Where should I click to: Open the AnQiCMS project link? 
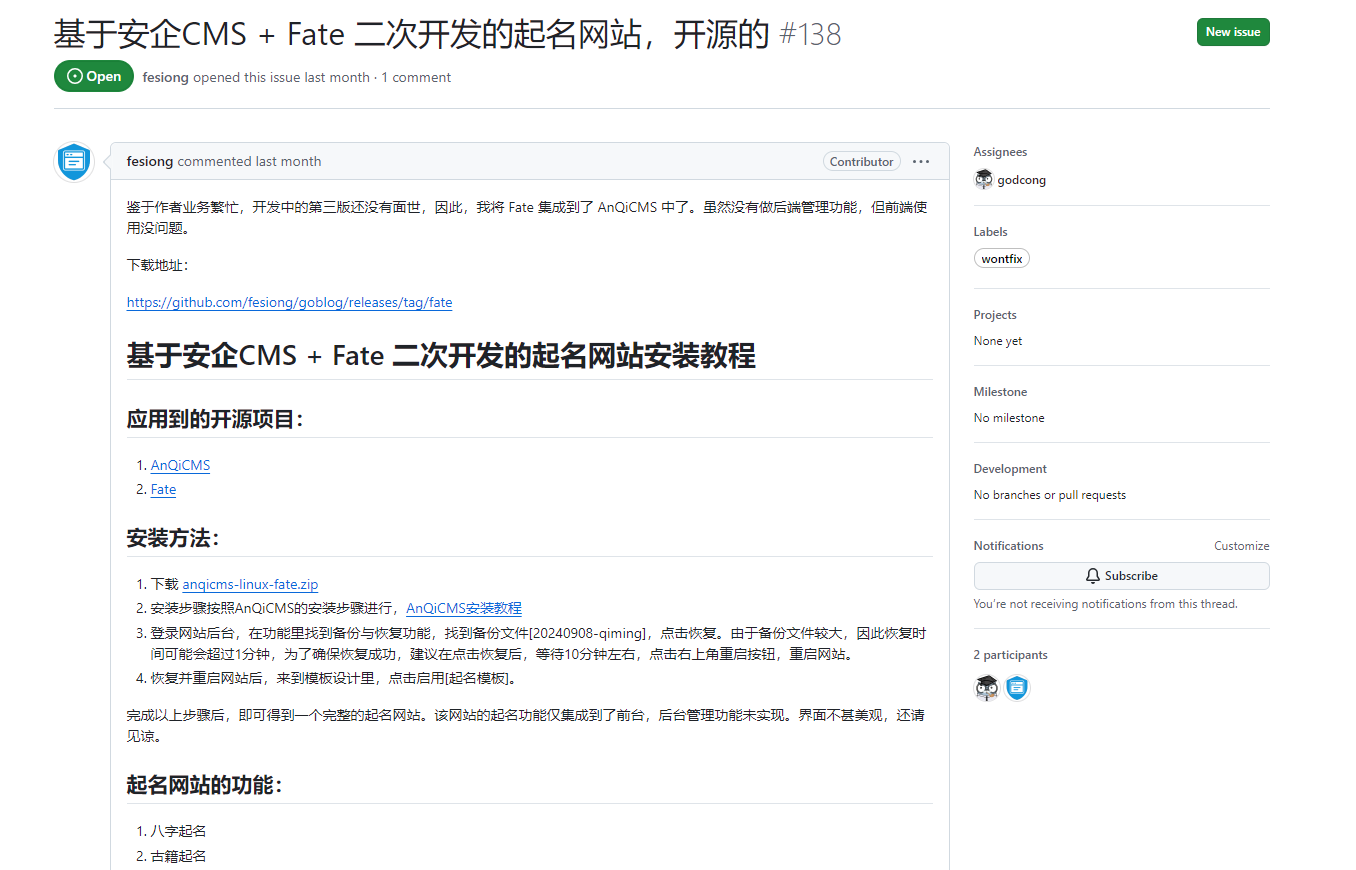tap(181, 465)
